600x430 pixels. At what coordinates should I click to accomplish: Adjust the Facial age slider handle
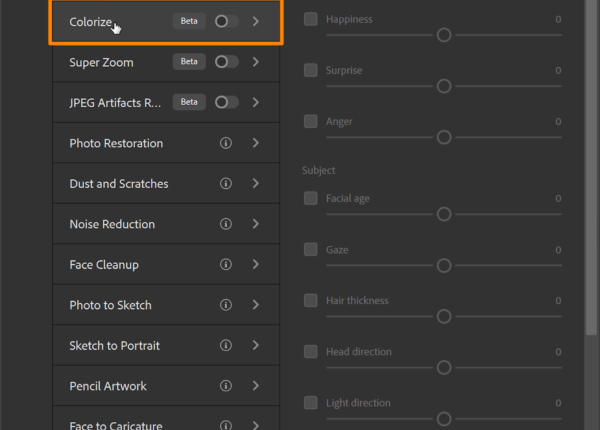click(444, 214)
